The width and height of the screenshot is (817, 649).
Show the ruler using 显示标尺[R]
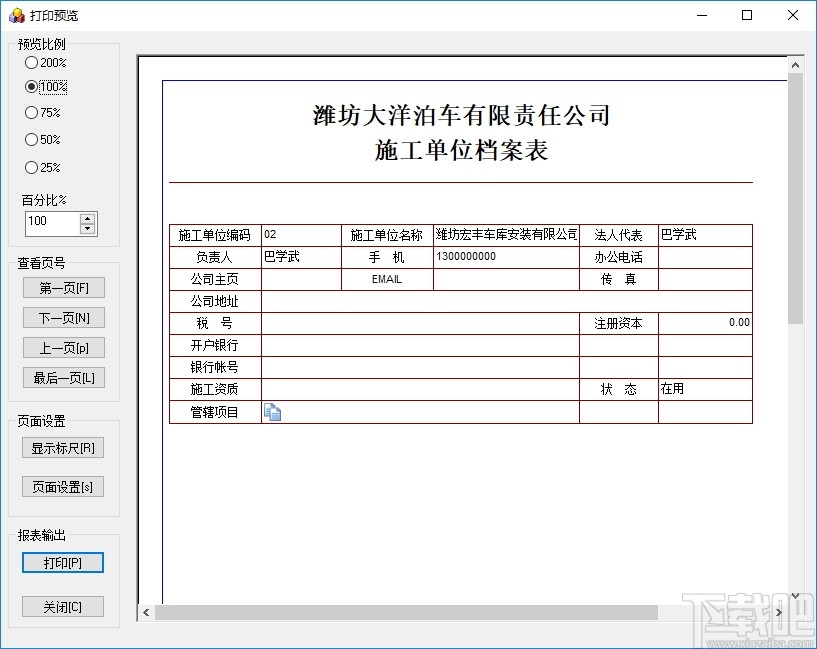62,448
